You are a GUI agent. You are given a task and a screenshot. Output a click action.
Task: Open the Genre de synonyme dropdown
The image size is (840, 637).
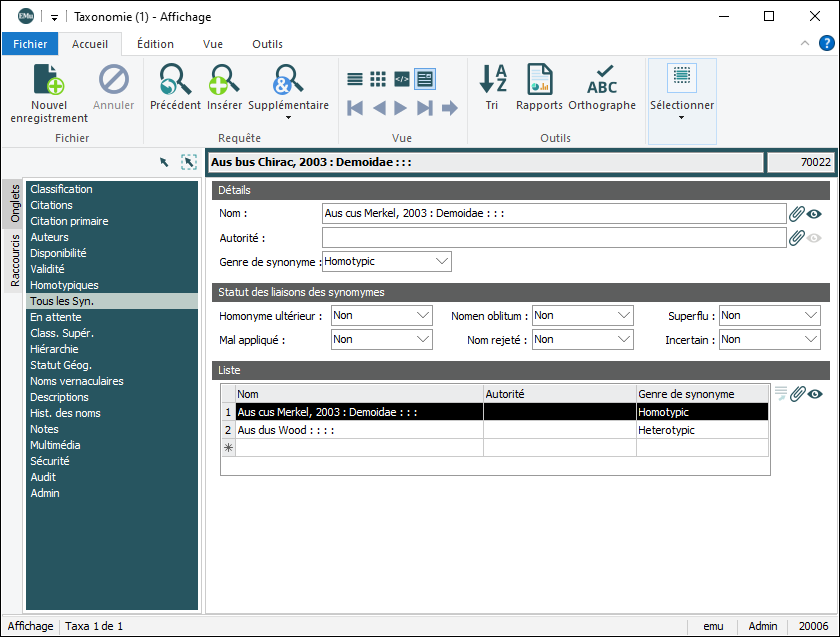click(443, 262)
